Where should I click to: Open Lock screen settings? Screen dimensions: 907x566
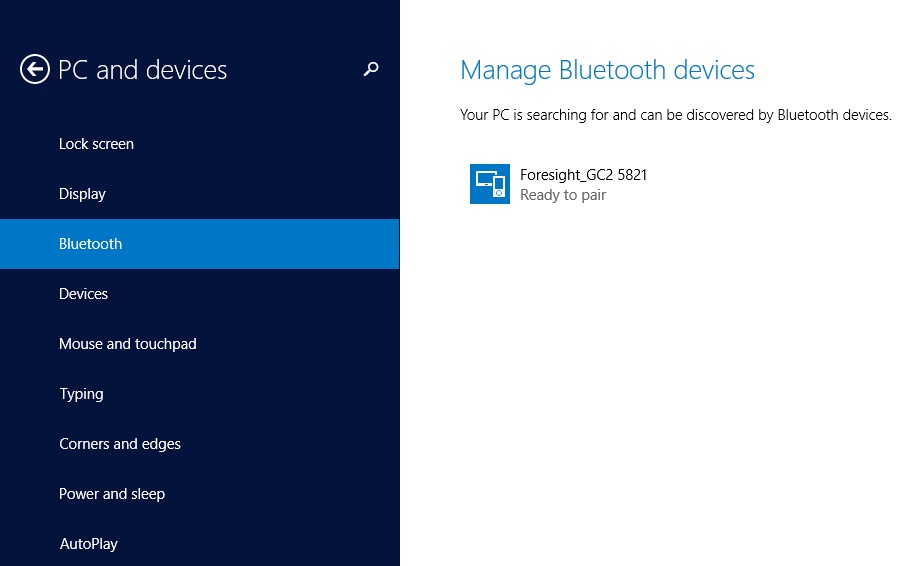pos(200,144)
